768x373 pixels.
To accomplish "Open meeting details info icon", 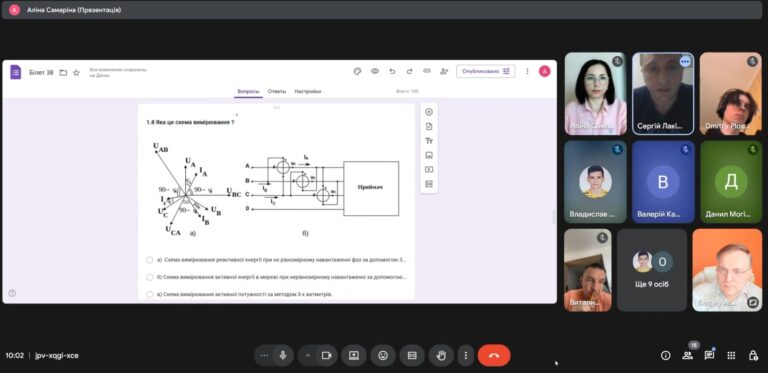I will coord(665,356).
